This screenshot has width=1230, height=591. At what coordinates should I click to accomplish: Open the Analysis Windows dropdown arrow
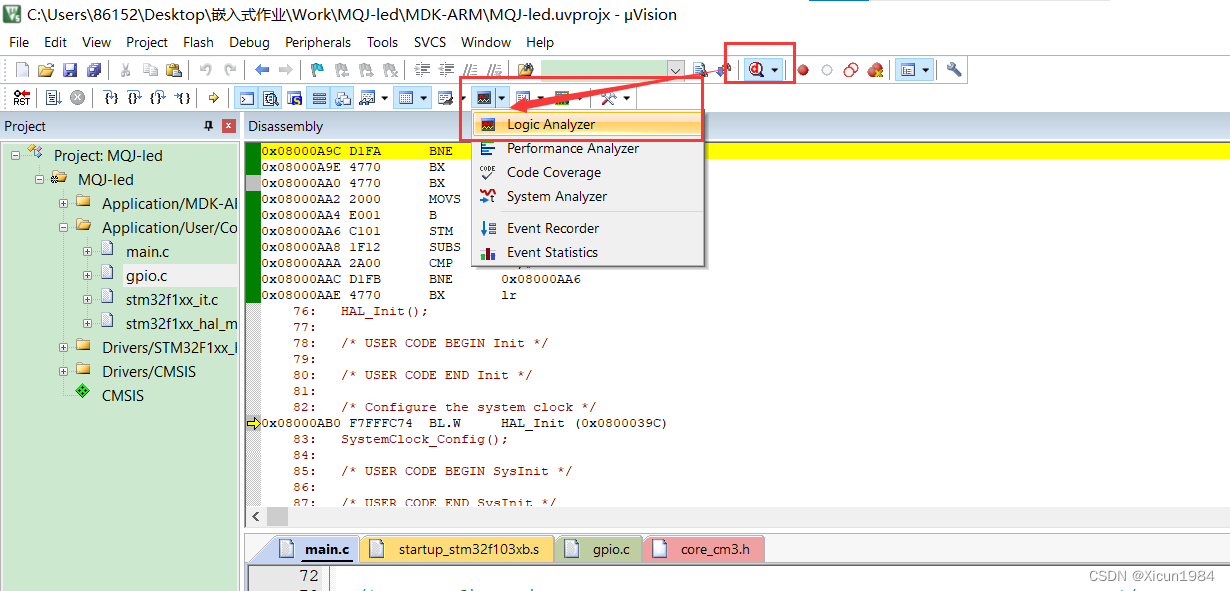(502, 98)
